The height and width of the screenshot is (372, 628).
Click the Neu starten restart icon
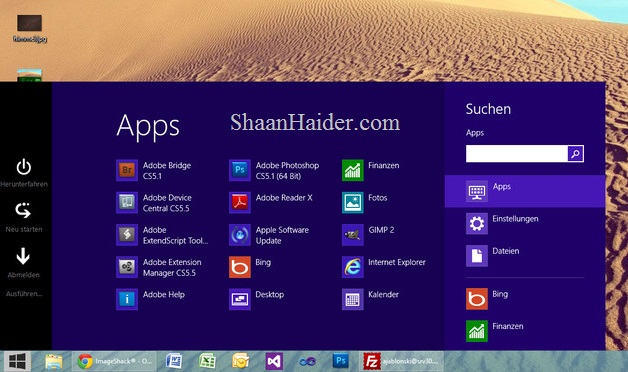(23, 211)
